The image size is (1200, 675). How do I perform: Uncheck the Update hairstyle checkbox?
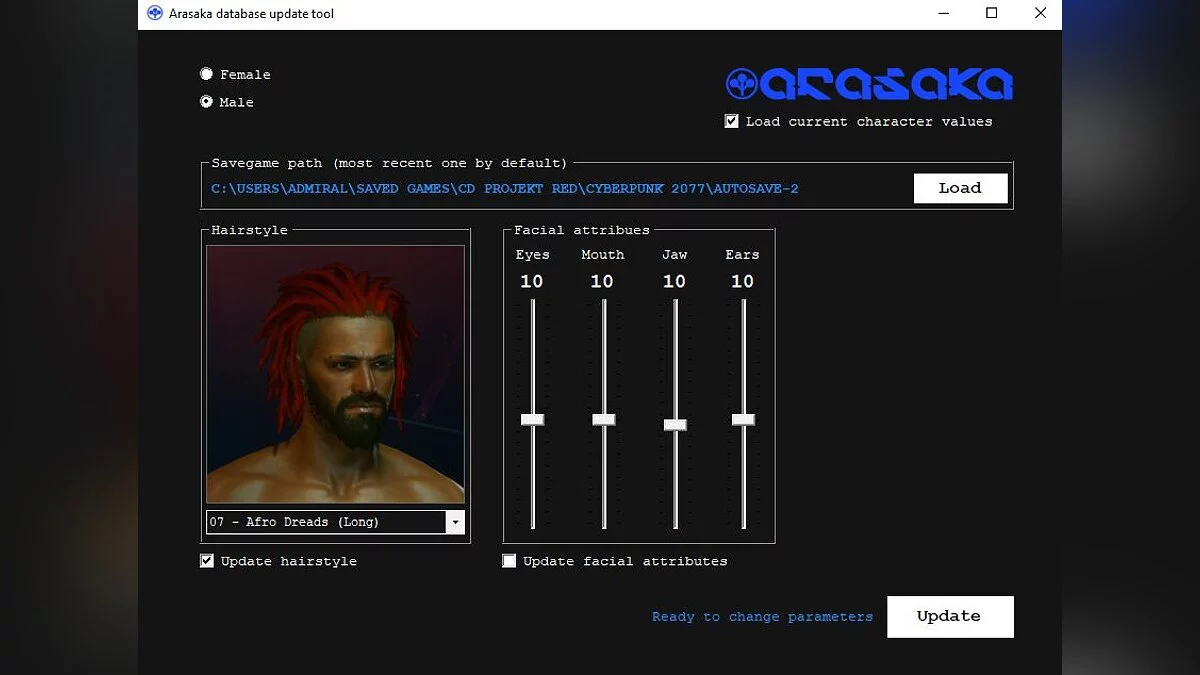(207, 561)
